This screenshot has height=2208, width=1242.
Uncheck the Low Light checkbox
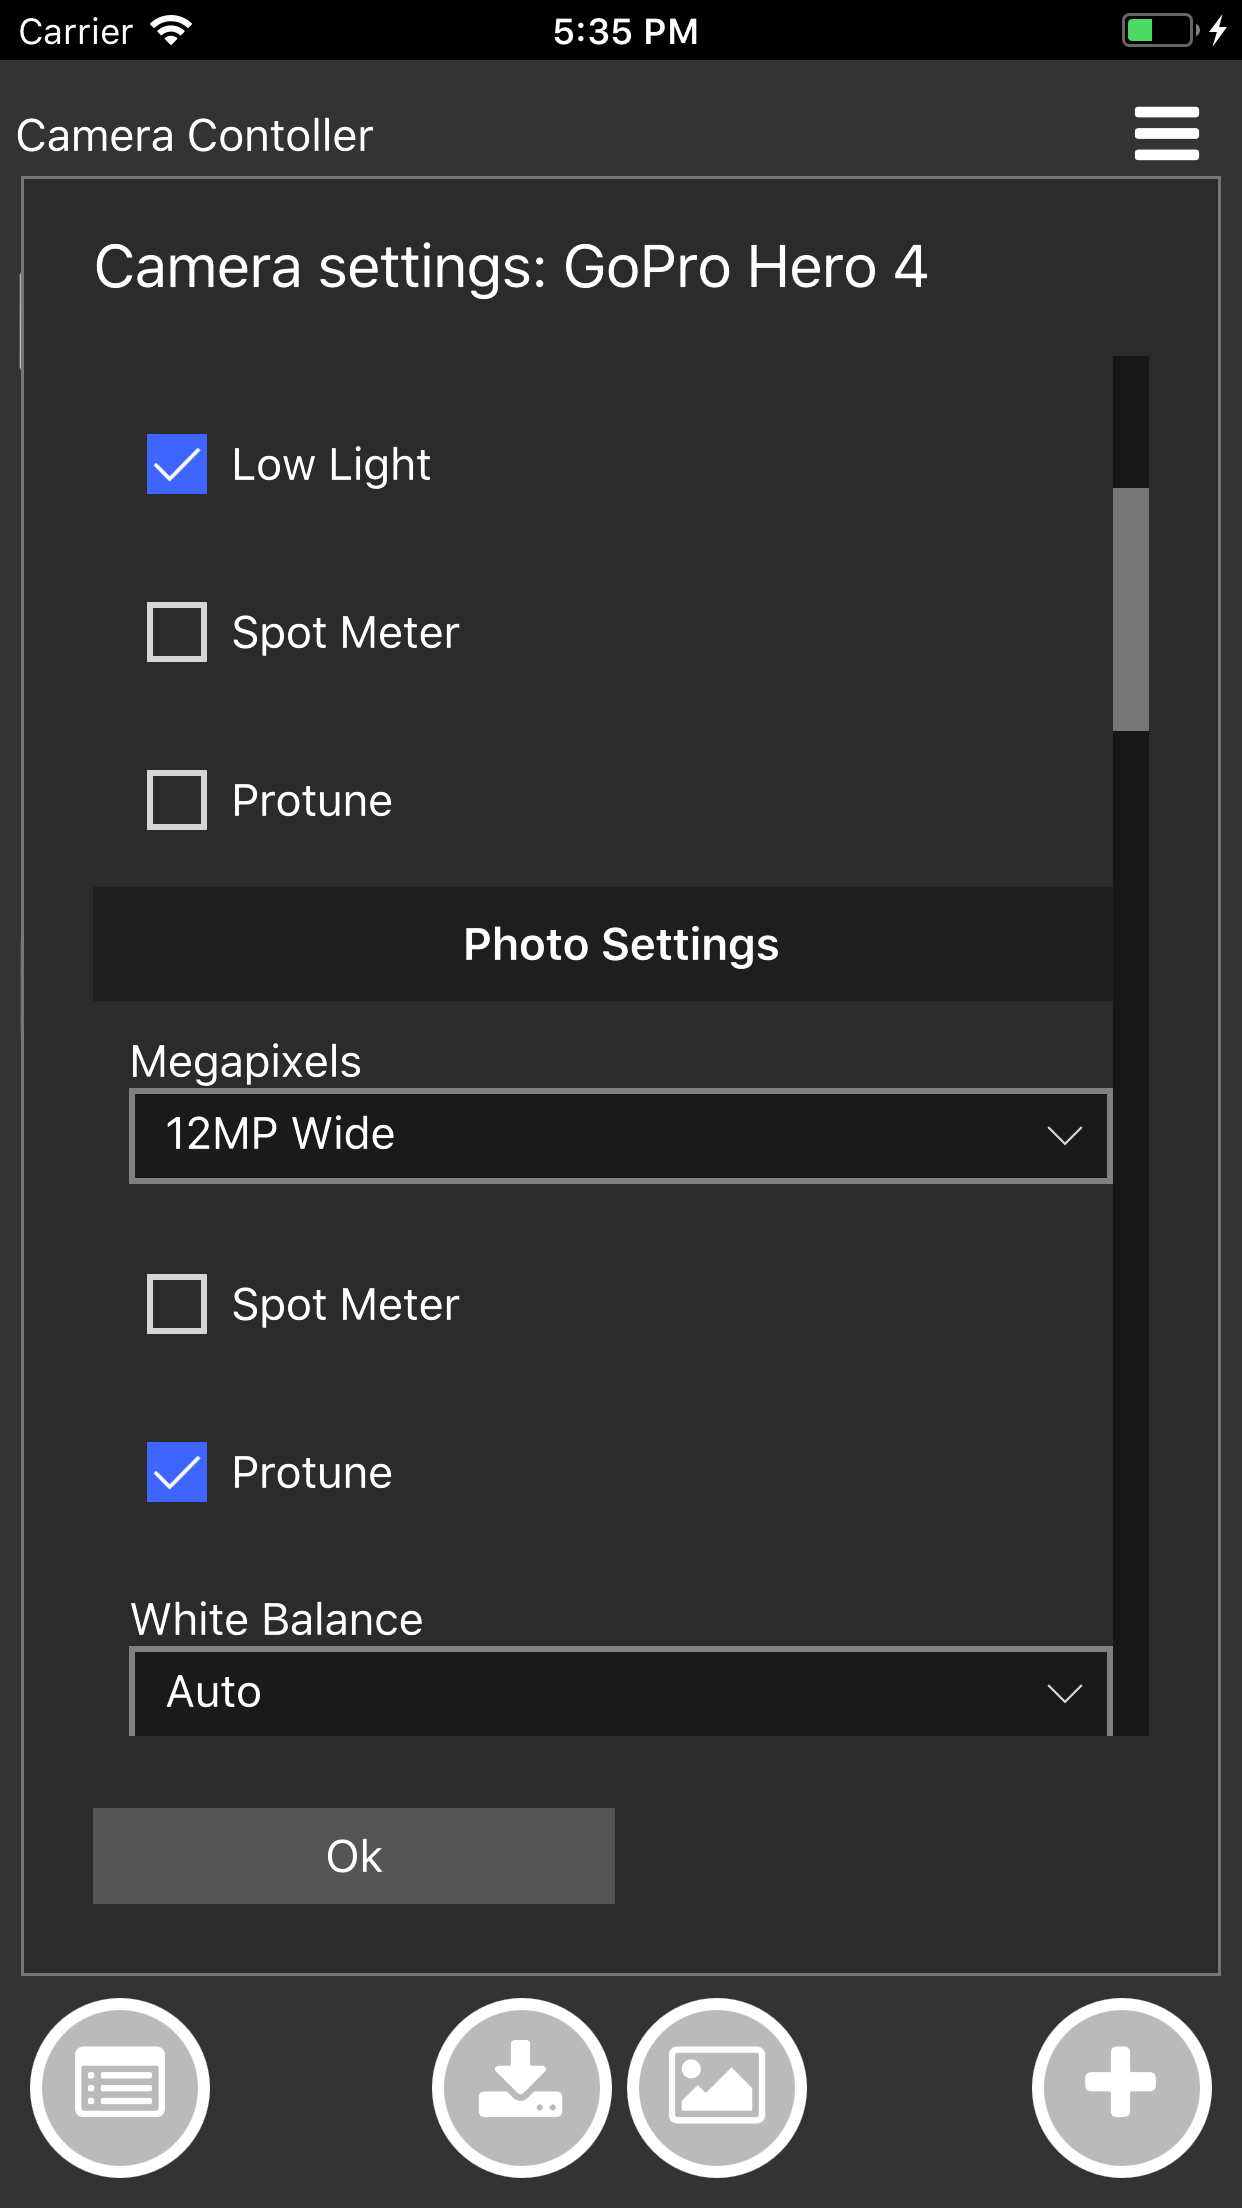point(177,464)
